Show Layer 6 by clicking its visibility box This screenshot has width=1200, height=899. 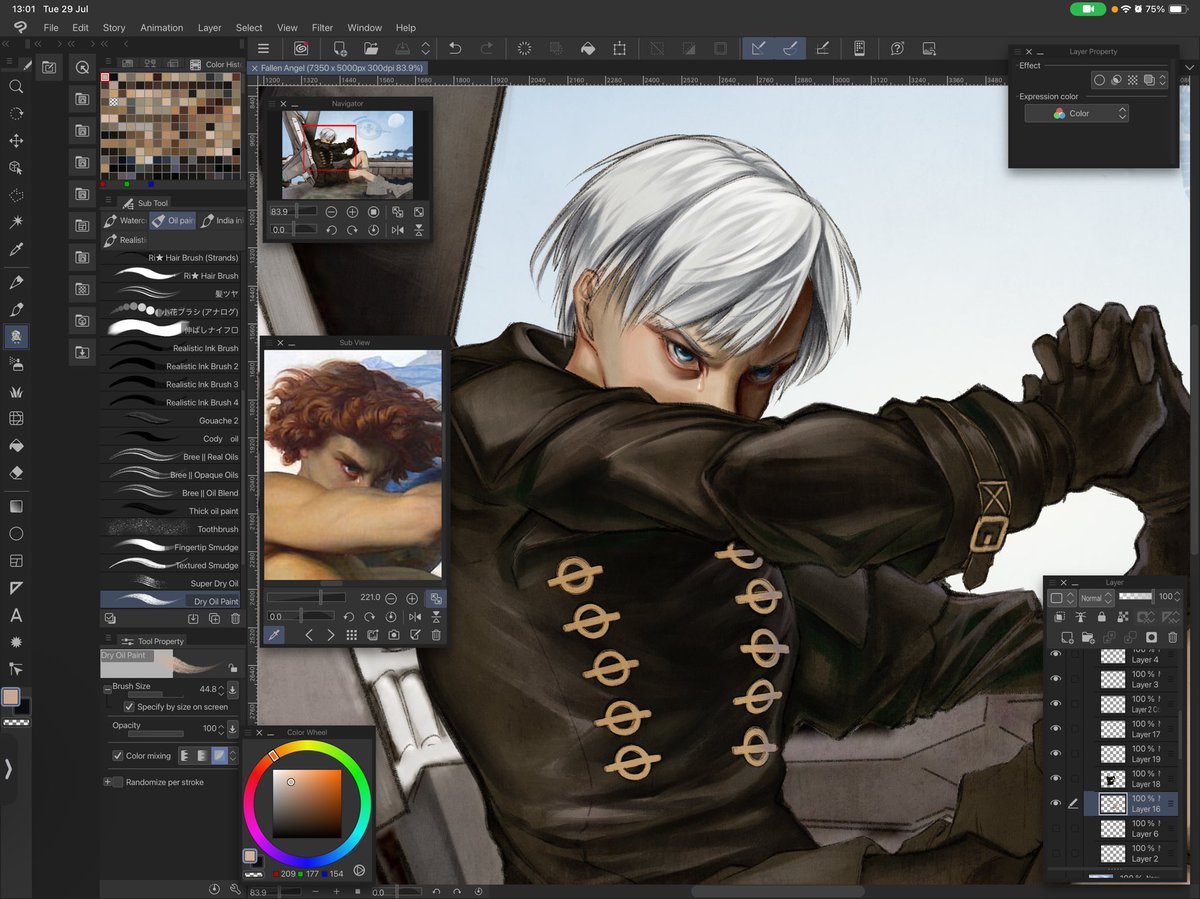[x=1055, y=828]
